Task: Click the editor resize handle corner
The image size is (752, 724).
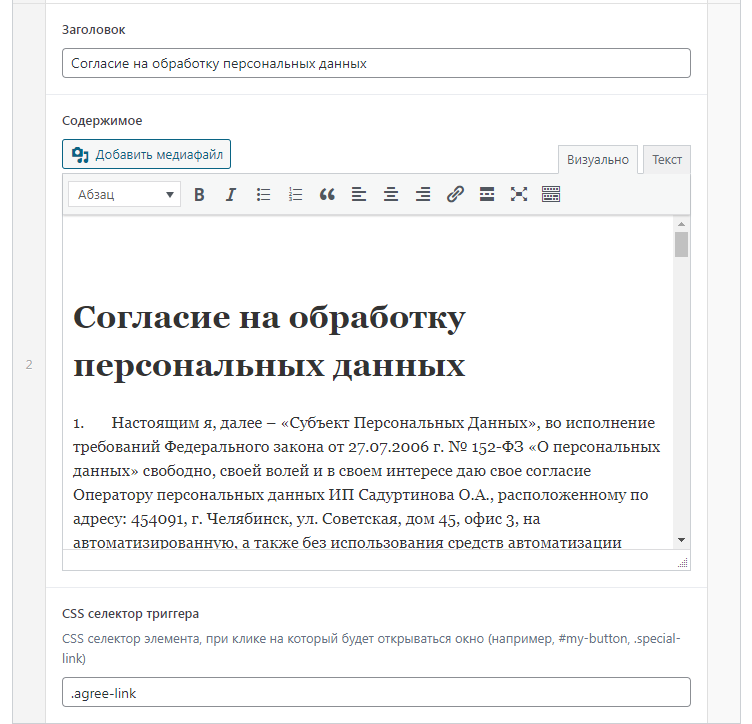Action: click(683, 562)
